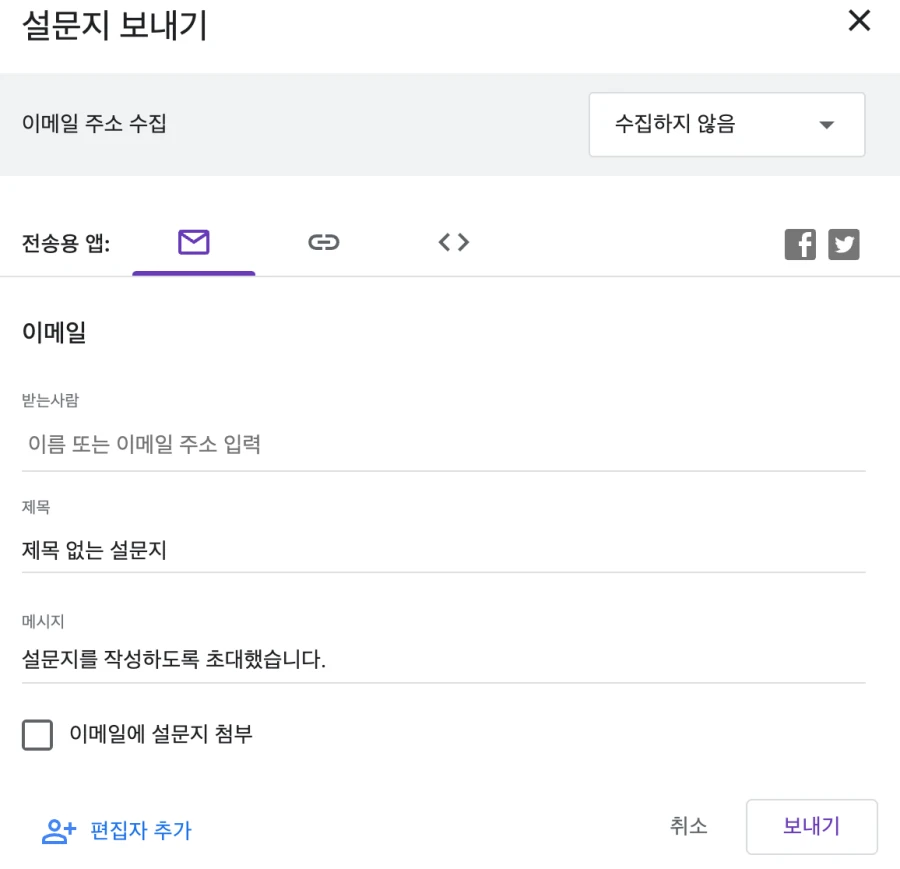
Task: Share the form via the Twitter icon
Action: (x=844, y=243)
